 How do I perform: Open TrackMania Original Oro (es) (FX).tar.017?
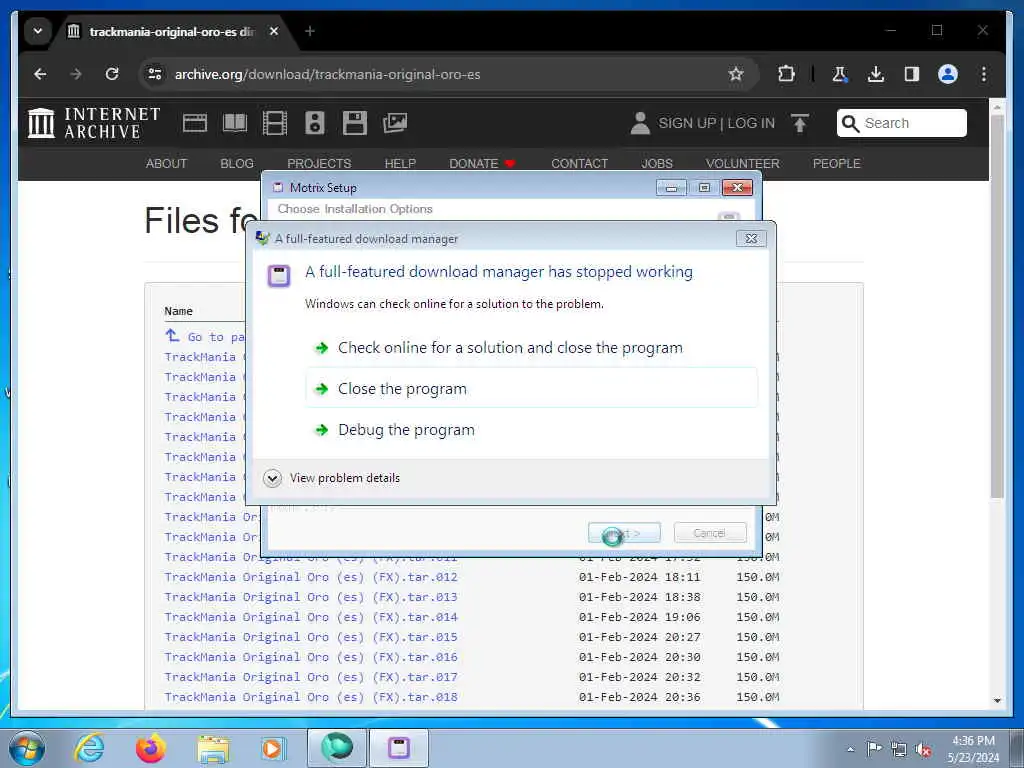(311, 677)
